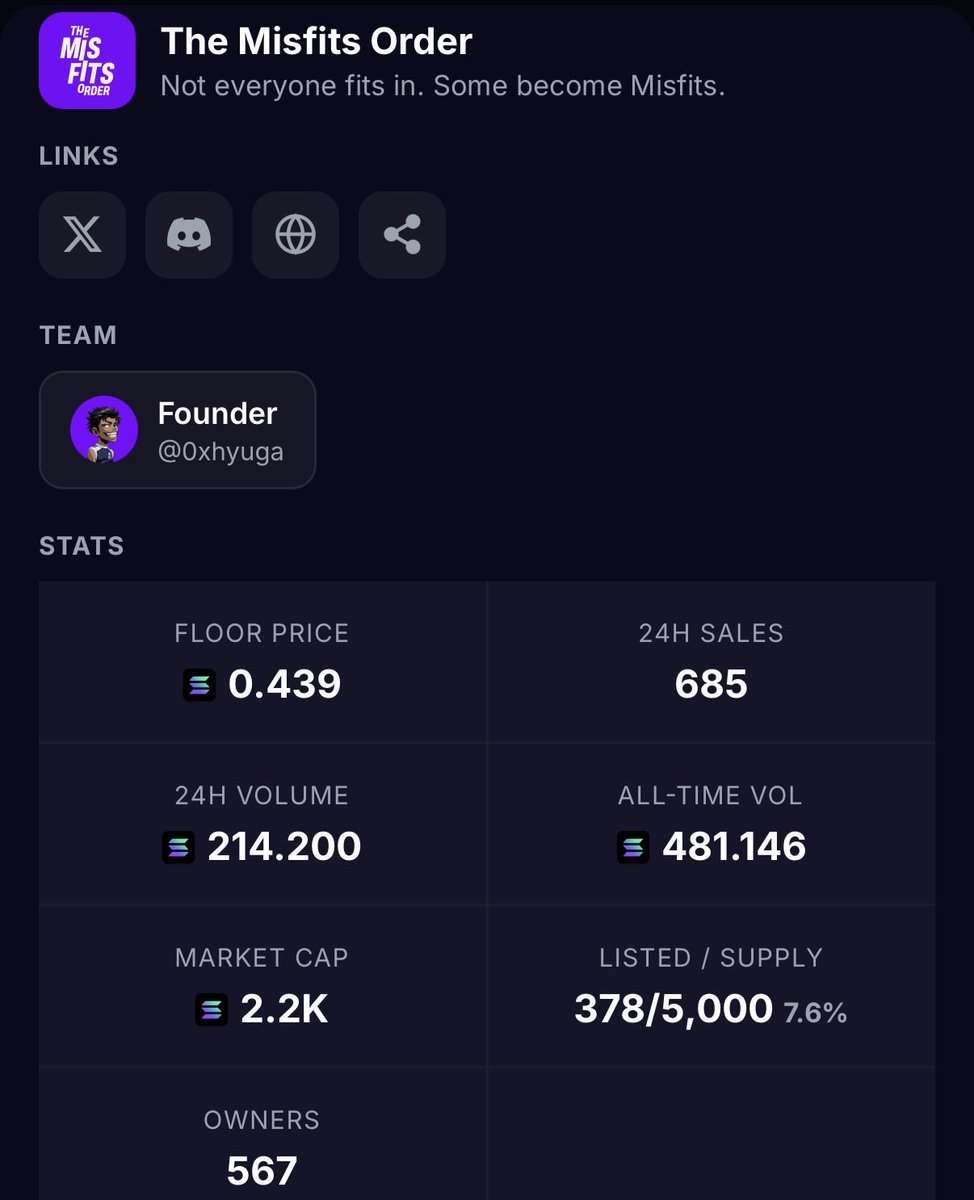The image size is (974, 1200).
Task: Select the 24H Sales 685 stat
Action: [711, 662]
